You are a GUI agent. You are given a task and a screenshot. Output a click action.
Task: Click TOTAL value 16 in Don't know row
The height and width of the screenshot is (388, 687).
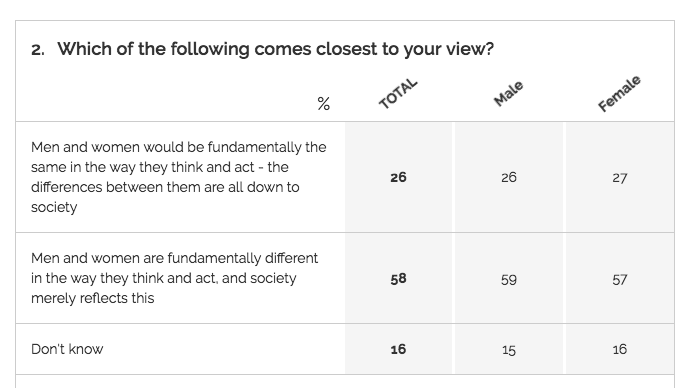(x=398, y=349)
